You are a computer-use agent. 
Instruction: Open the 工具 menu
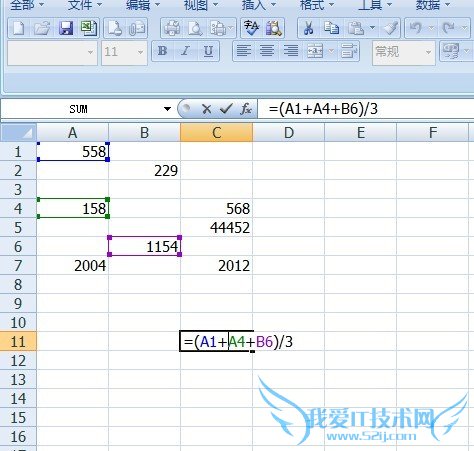point(375,5)
